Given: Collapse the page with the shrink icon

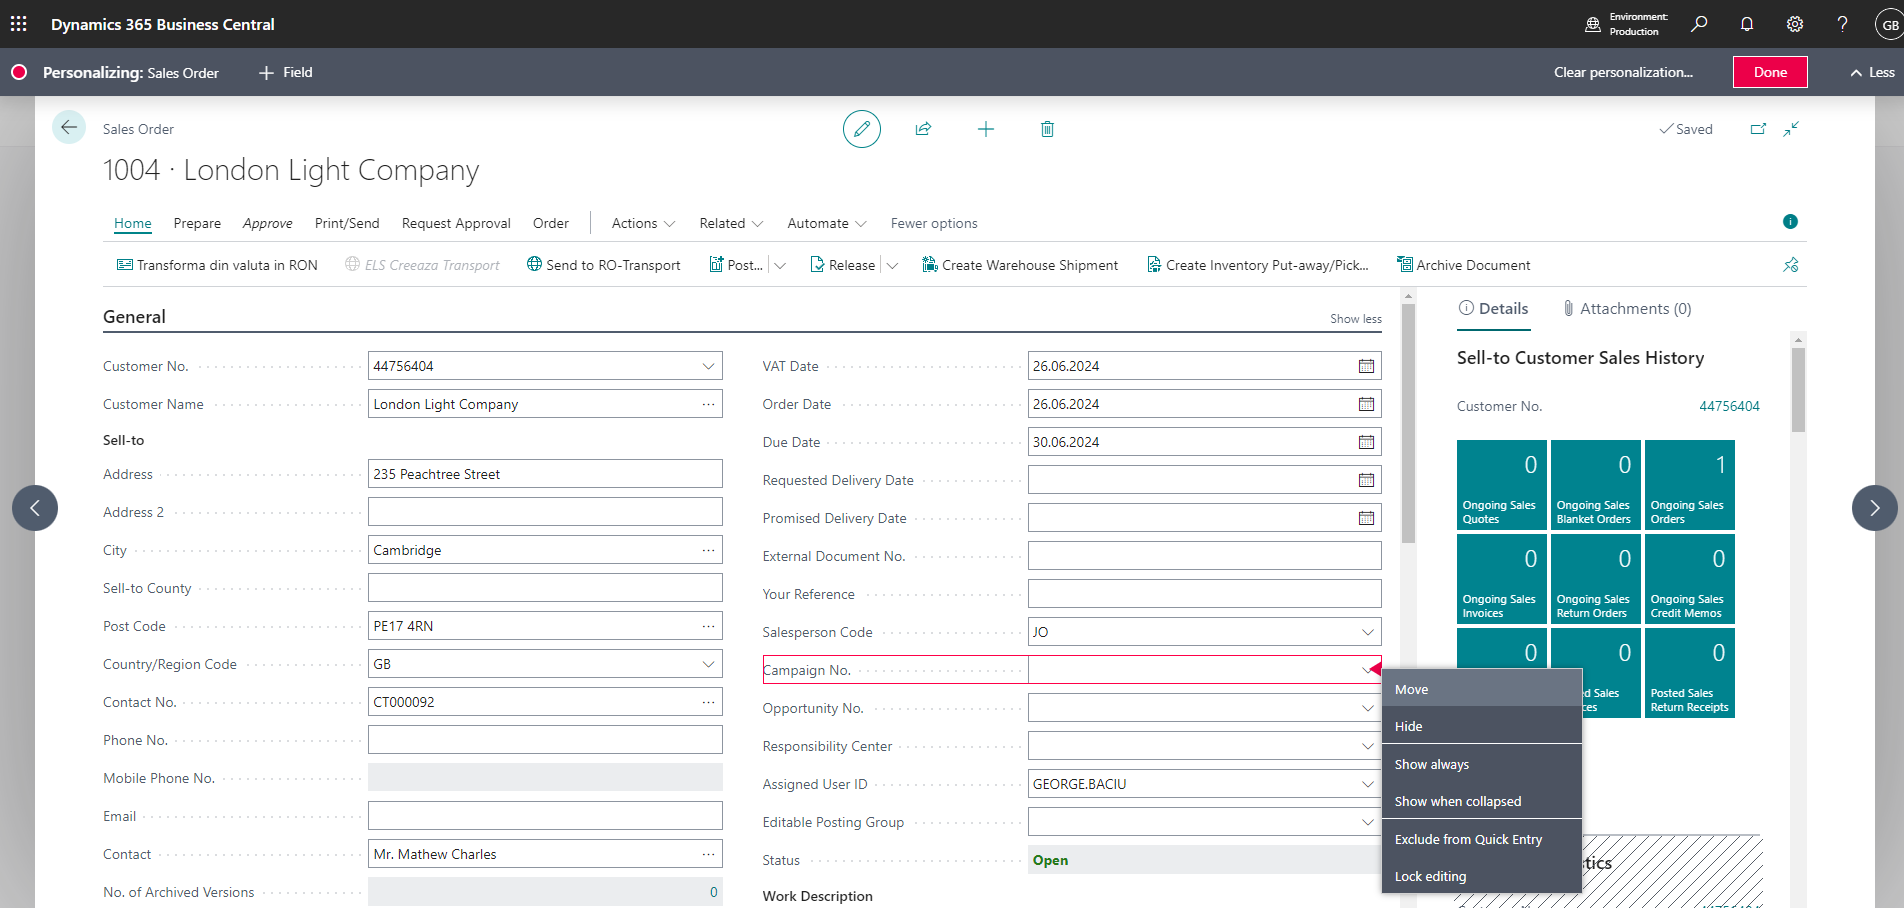Looking at the screenshot, I should [1791, 129].
